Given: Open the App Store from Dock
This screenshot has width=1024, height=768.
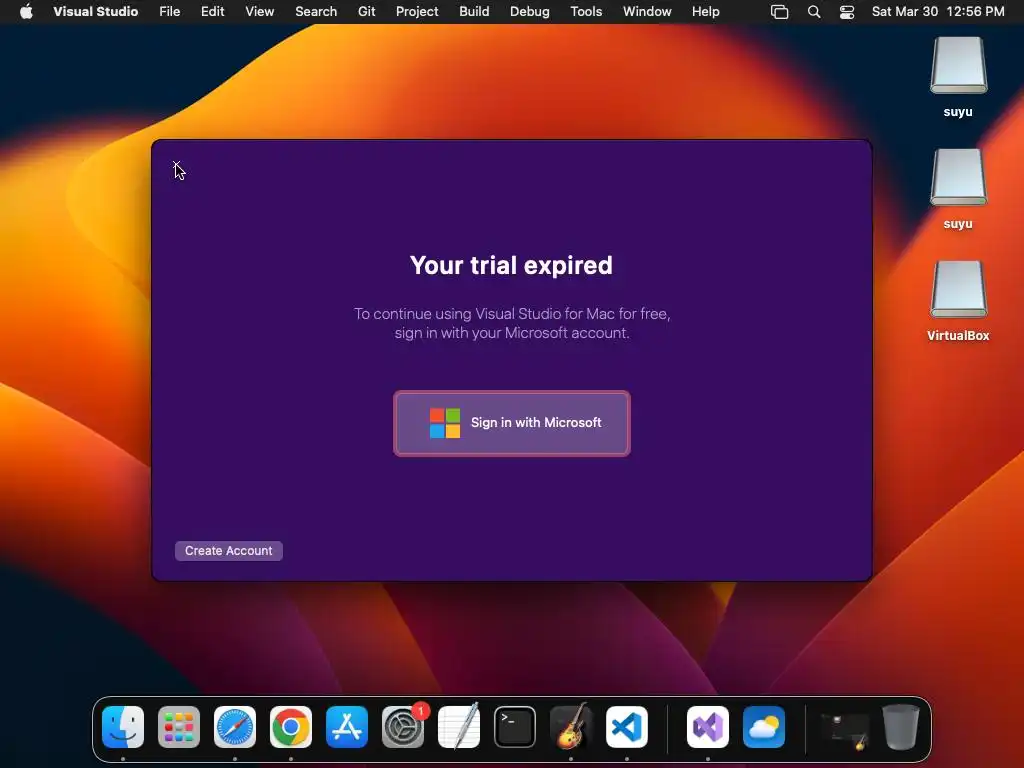Looking at the screenshot, I should pos(347,727).
